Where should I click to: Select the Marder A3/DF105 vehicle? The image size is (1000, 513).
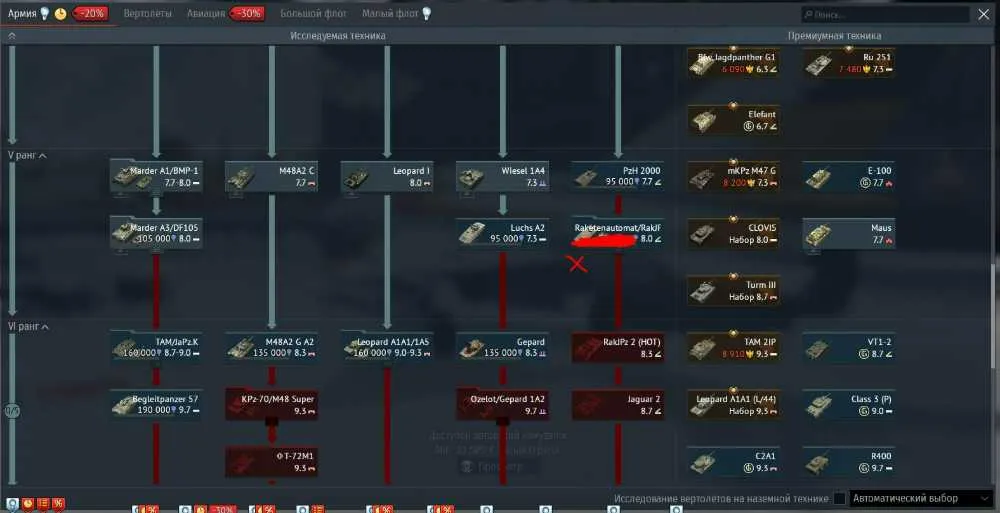pyautogui.click(x=156, y=233)
